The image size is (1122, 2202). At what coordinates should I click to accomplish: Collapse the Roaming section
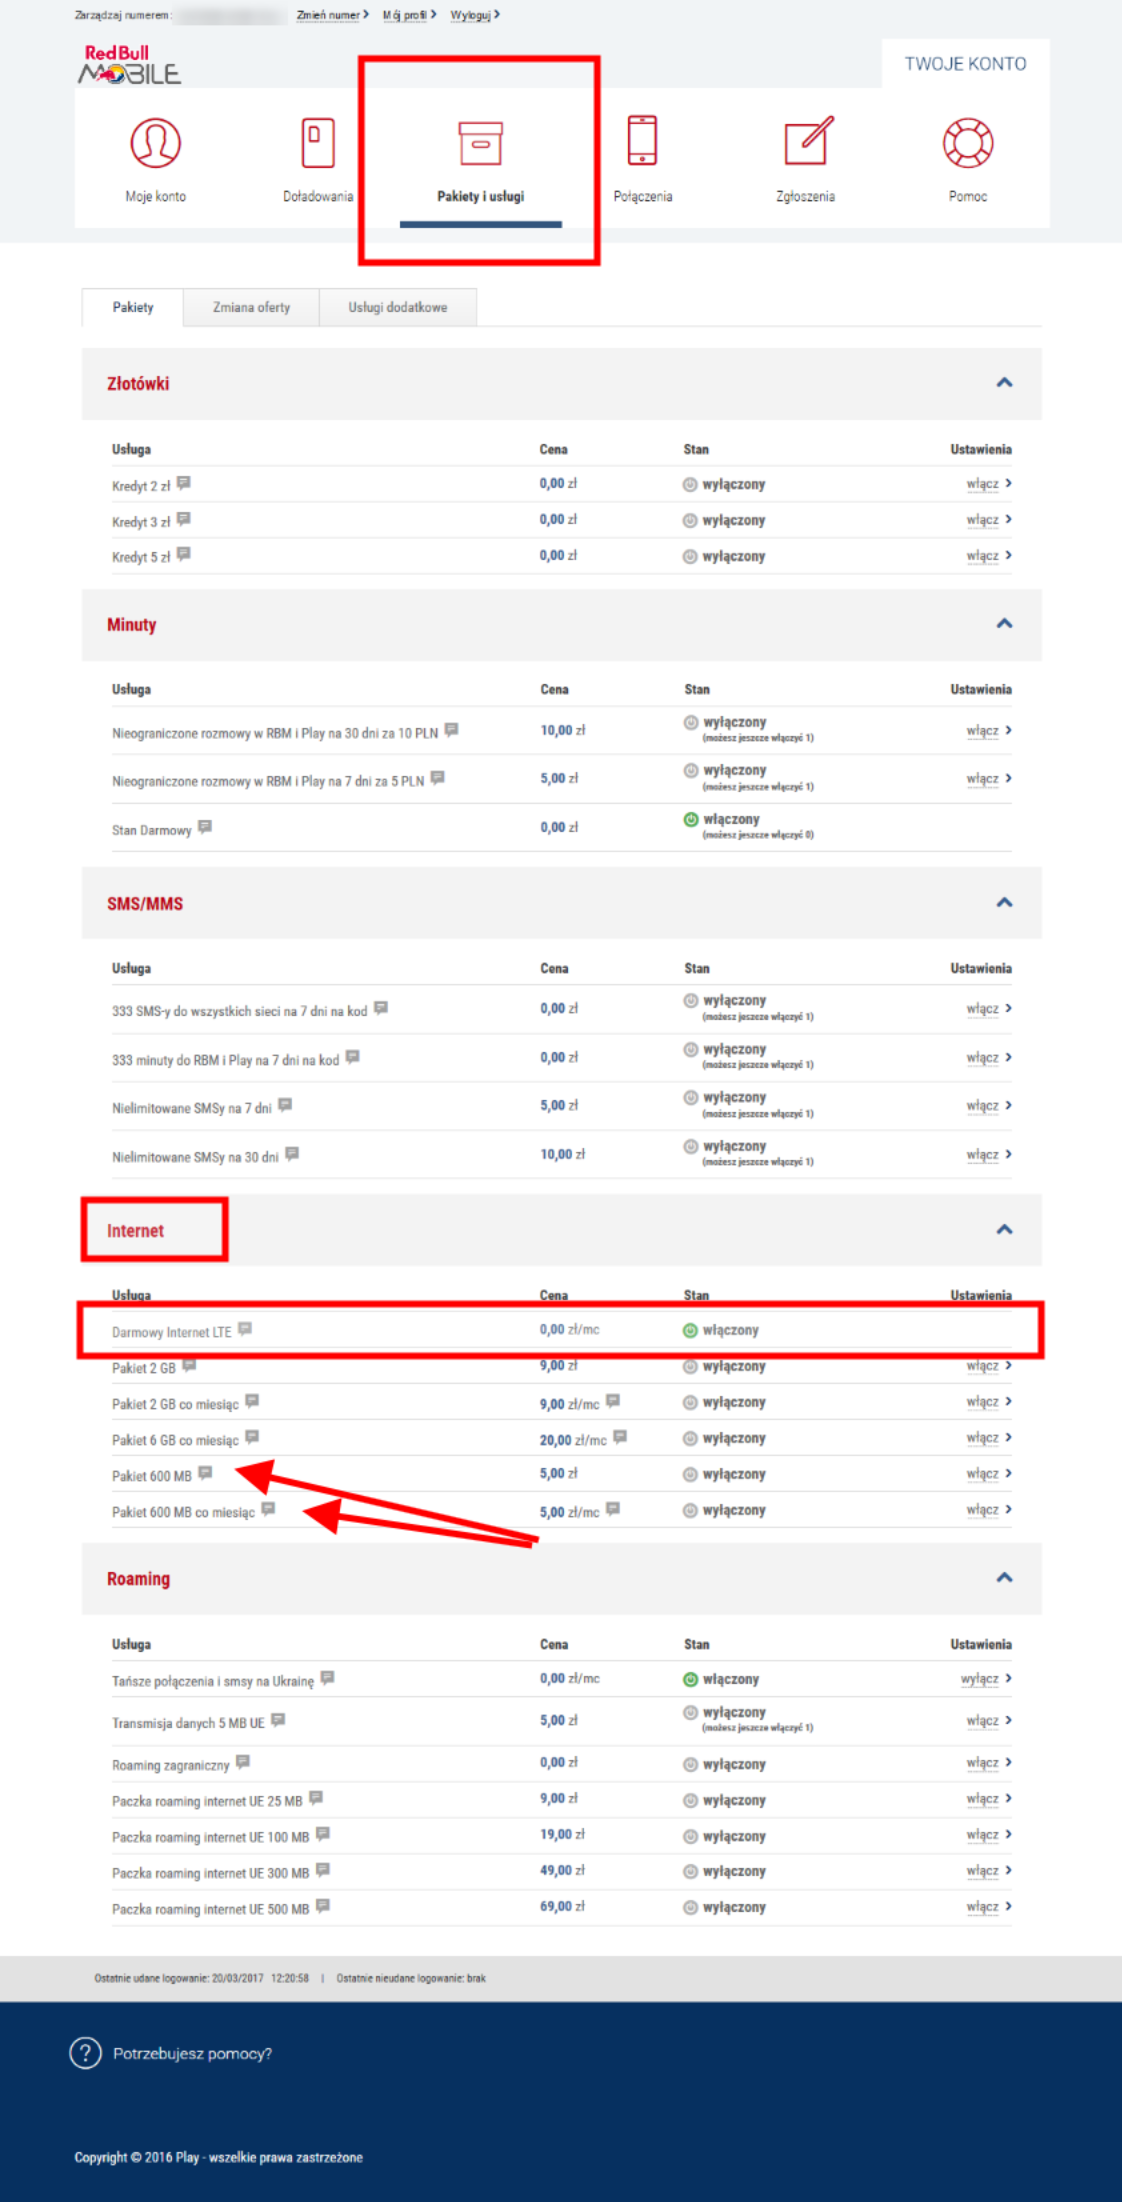(x=1004, y=1578)
